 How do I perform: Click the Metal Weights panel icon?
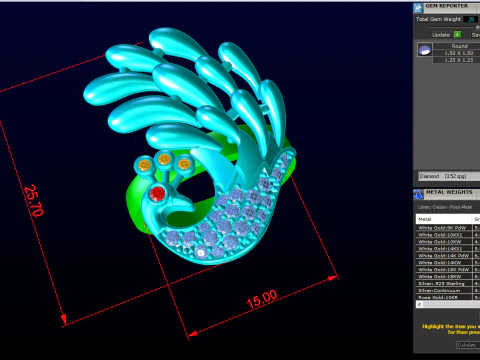[x=418, y=194]
